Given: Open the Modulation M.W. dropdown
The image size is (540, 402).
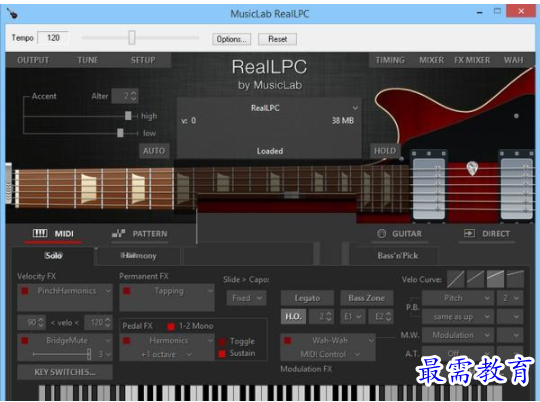Looking at the screenshot, I should pos(457,335).
